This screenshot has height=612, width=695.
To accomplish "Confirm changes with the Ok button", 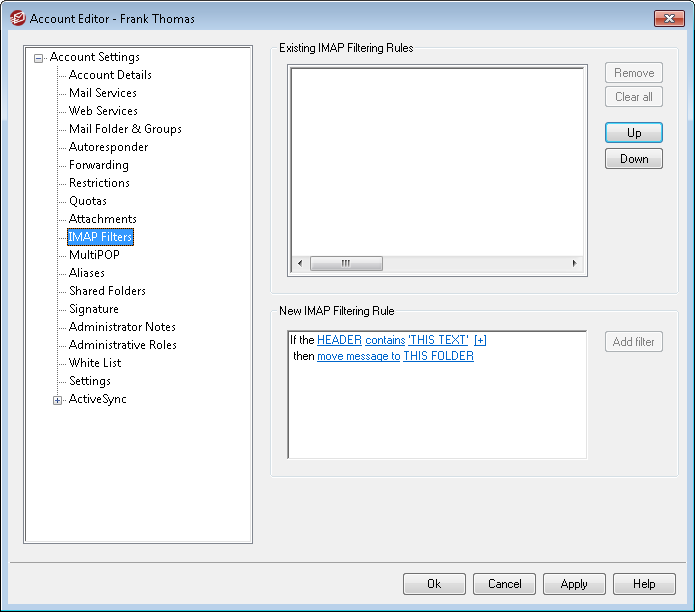I will point(434,584).
